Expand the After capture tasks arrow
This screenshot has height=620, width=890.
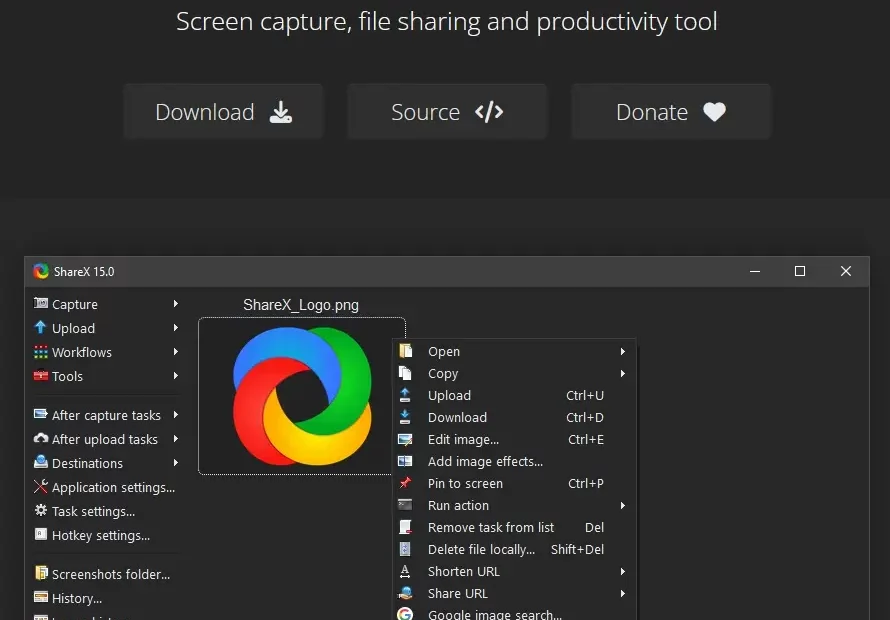(x=176, y=414)
